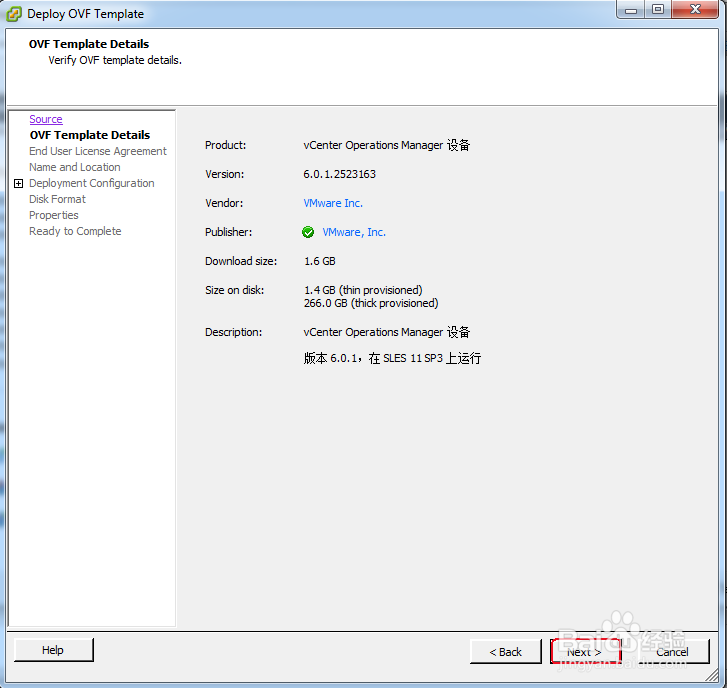Screen dimensions: 727x688
Task: Select Deployment Configuration step
Action: coord(92,183)
